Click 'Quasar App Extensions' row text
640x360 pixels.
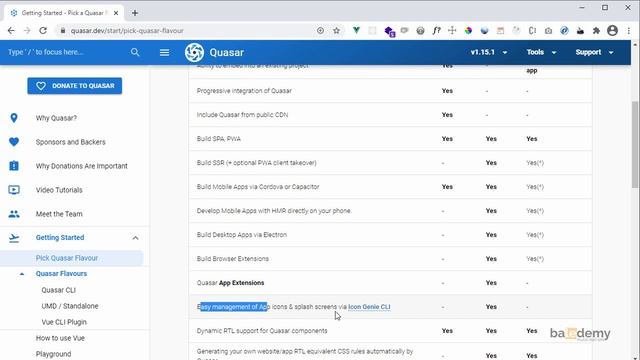[230, 283]
